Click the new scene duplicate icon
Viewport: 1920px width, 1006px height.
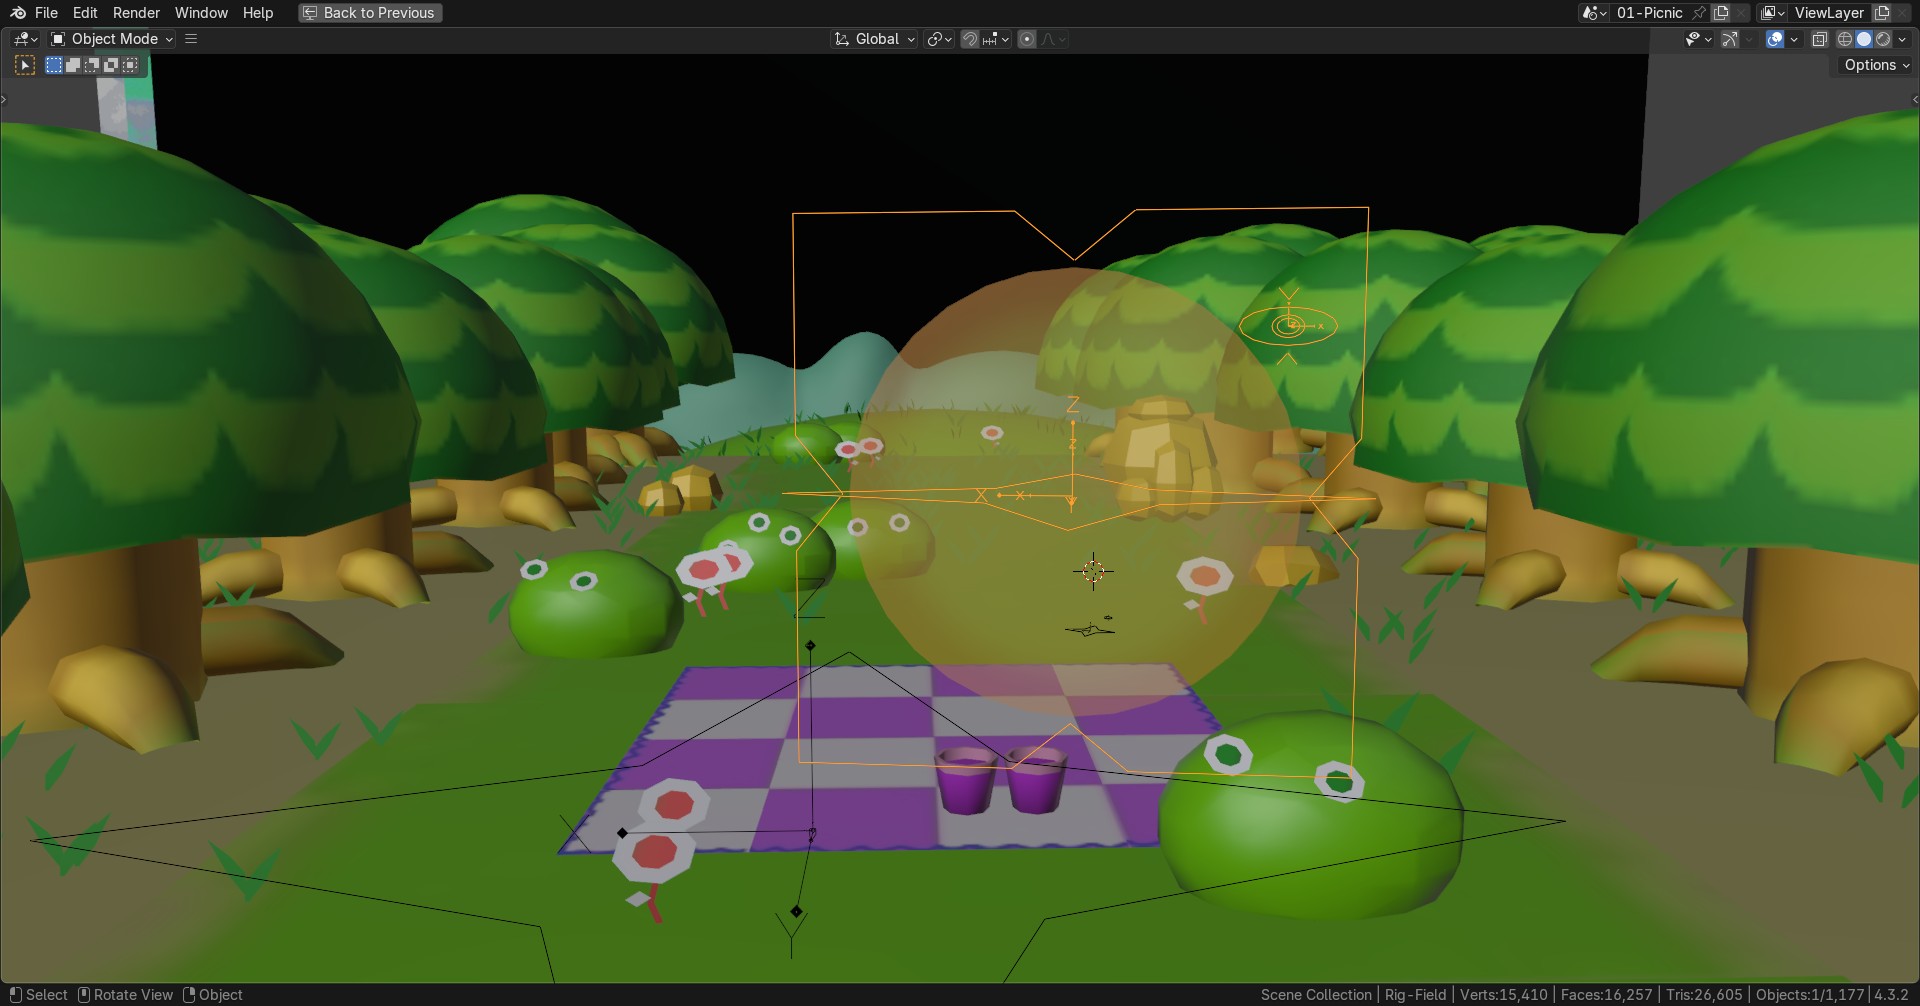click(x=1721, y=13)
